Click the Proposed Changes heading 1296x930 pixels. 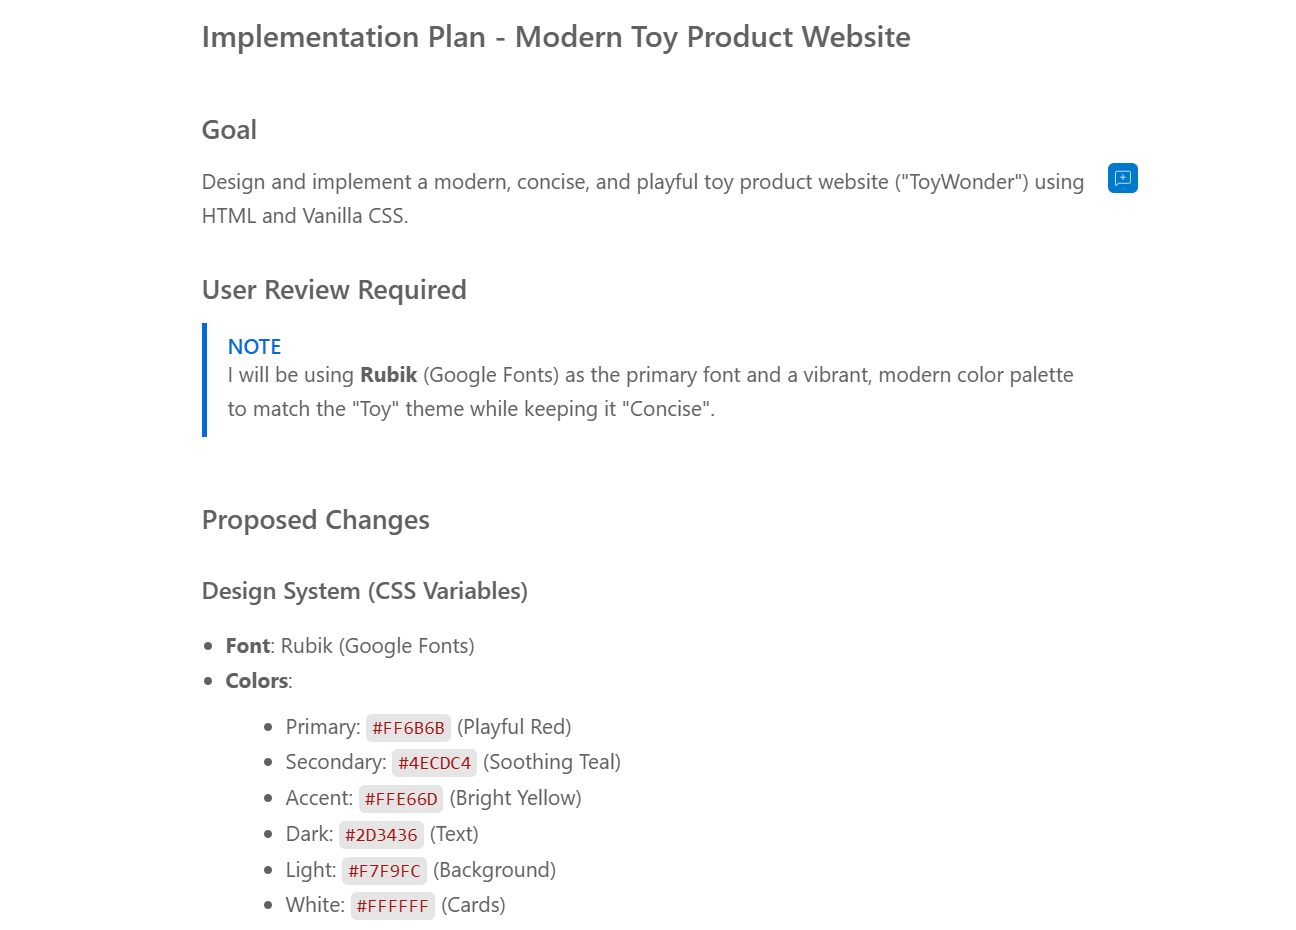point(315,520)
